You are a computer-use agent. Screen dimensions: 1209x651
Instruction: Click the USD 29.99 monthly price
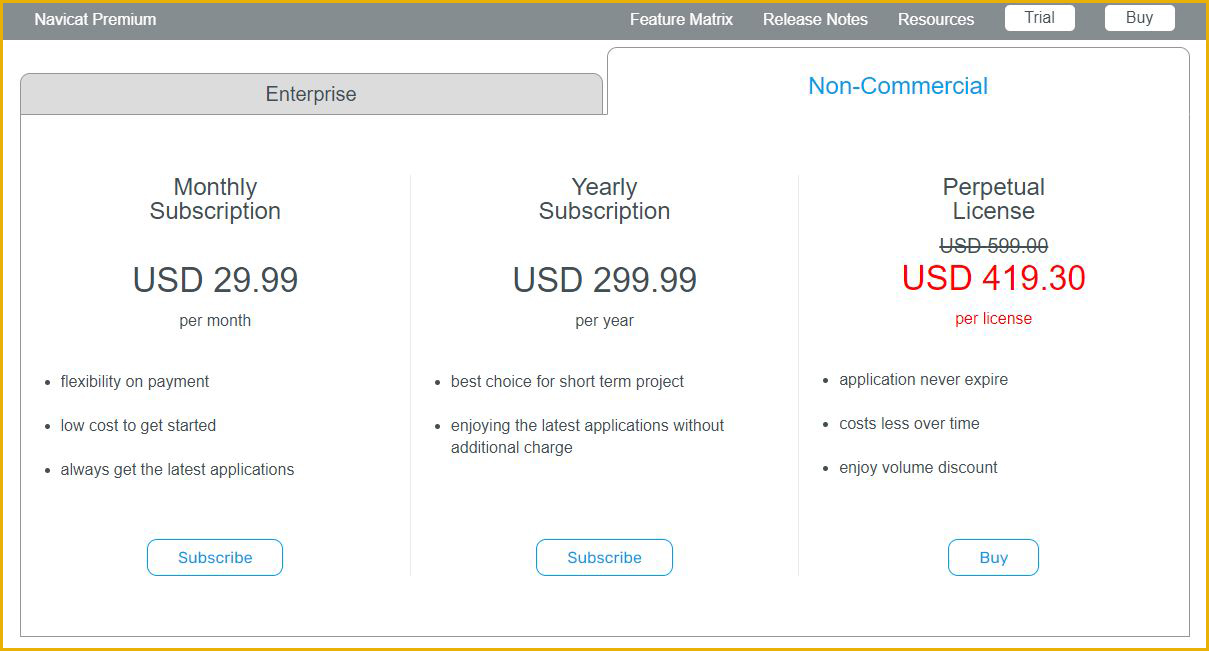pyautogui.click(x=215, y=280)
